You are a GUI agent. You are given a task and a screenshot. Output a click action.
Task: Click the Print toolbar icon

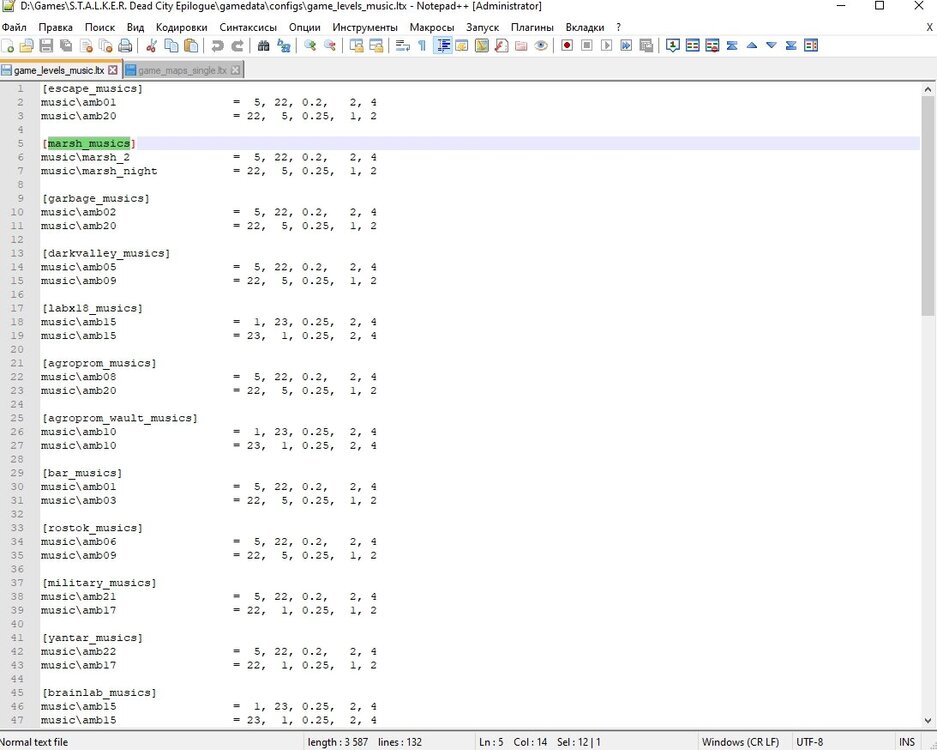point(125,46)
